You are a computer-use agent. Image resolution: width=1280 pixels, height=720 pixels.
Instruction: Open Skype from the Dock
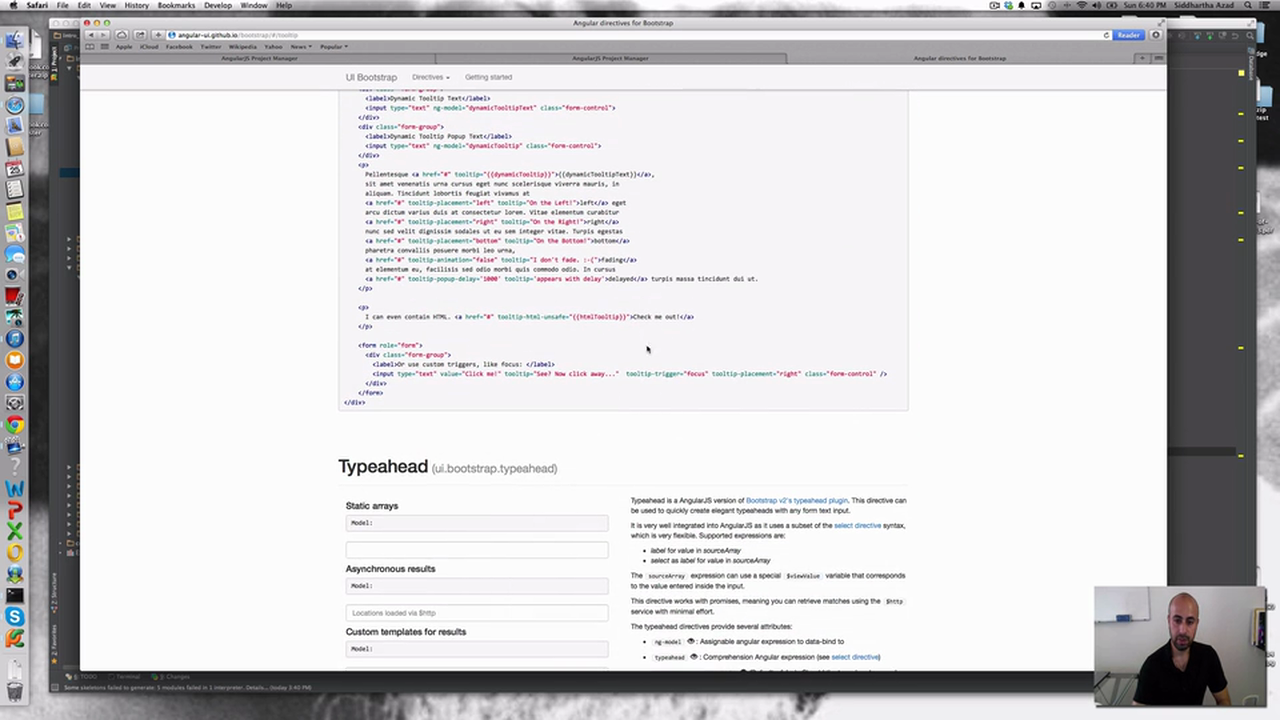14,616
